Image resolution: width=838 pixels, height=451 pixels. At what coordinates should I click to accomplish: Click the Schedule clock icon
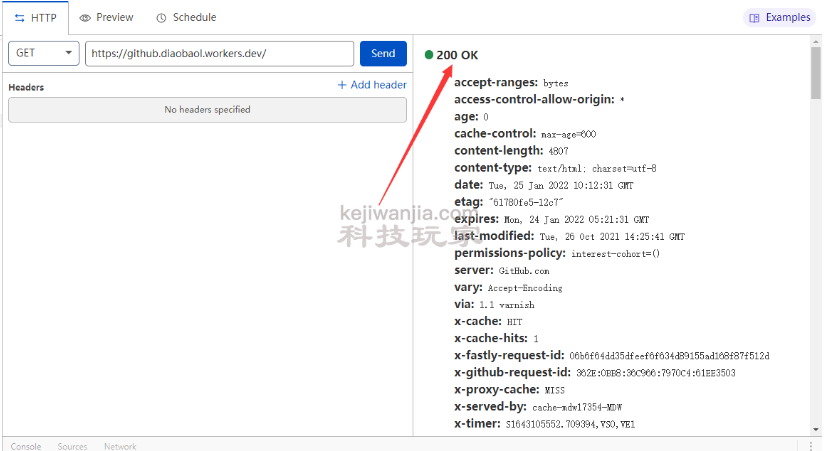point(162,18)
